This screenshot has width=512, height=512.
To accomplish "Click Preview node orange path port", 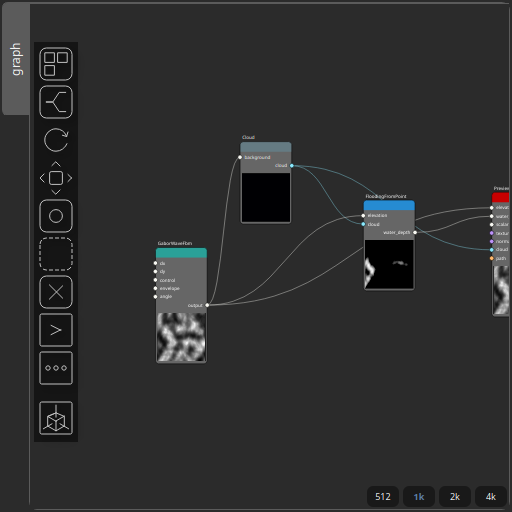I will 492,258.
